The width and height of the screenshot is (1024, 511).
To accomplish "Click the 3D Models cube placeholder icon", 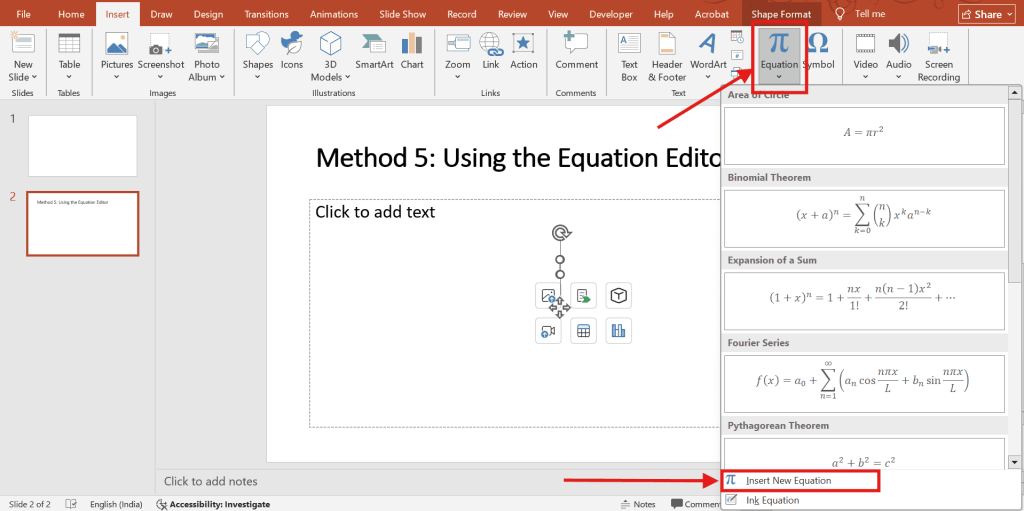I will coord(619,295).
